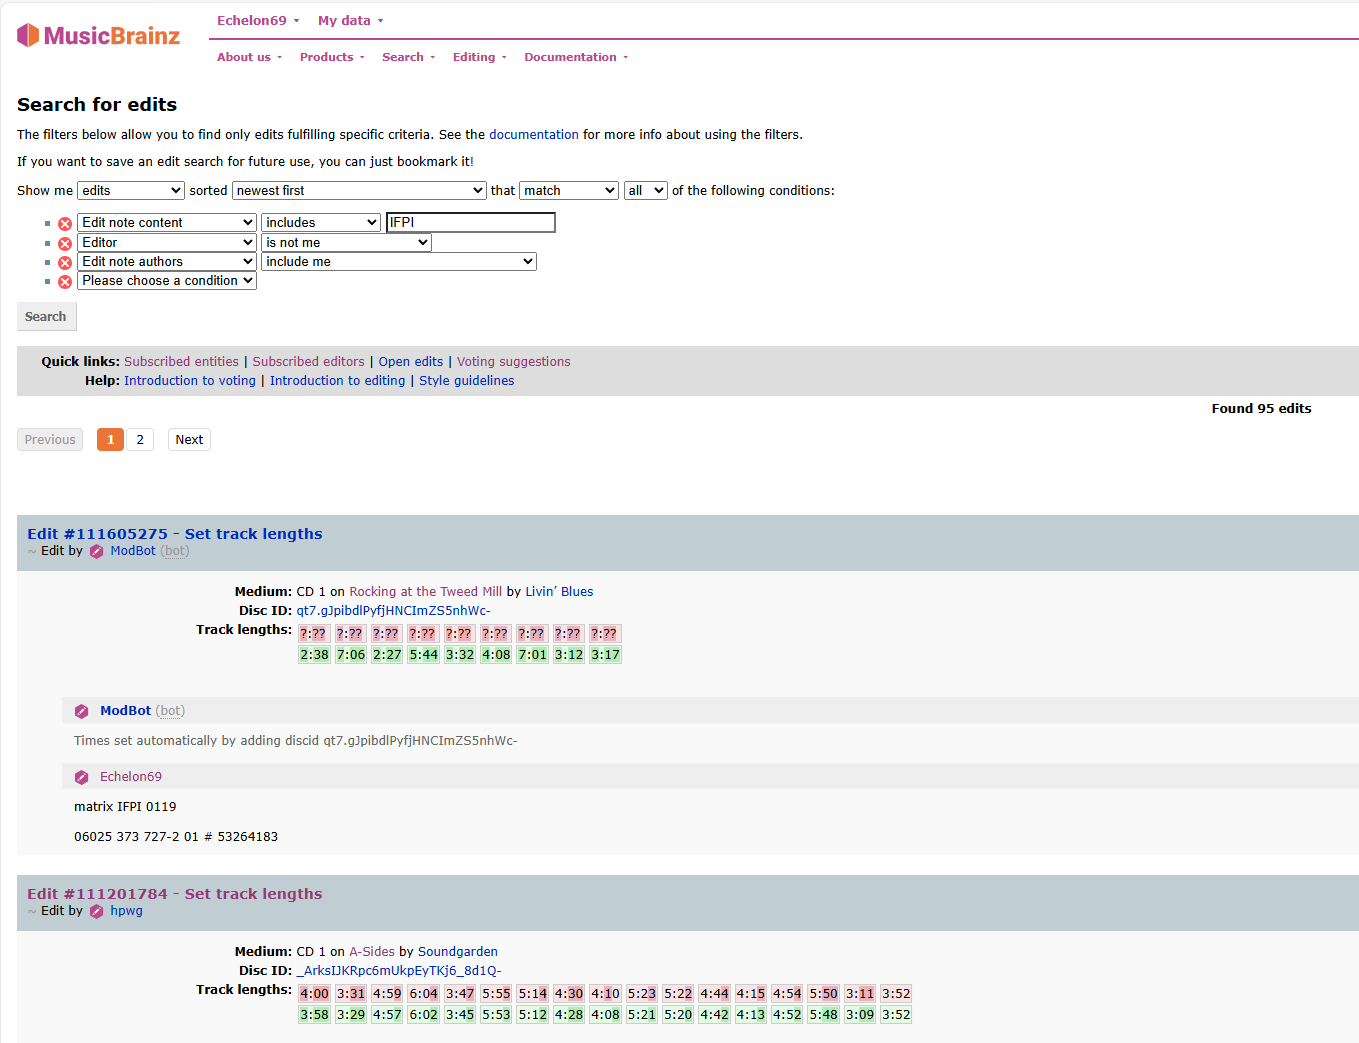Image resolution: width=1359 pixels, height=1043 pixels.
Task: Remove the Please choose a condition row
Action: click(65, 282)
